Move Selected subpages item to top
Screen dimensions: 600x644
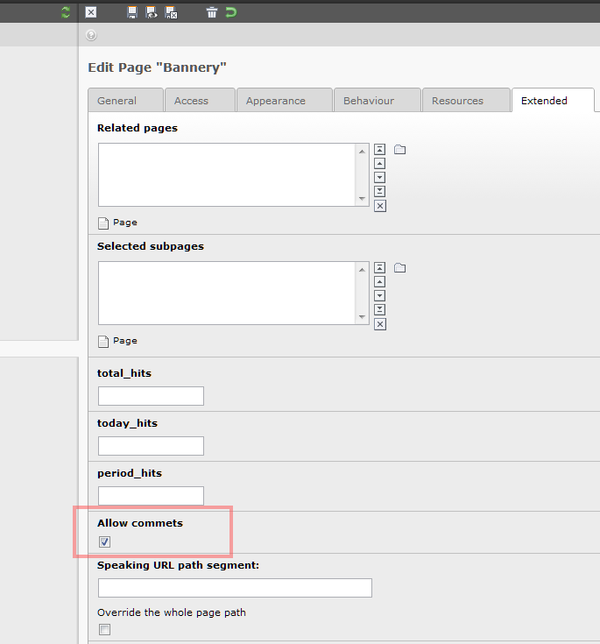380,268
